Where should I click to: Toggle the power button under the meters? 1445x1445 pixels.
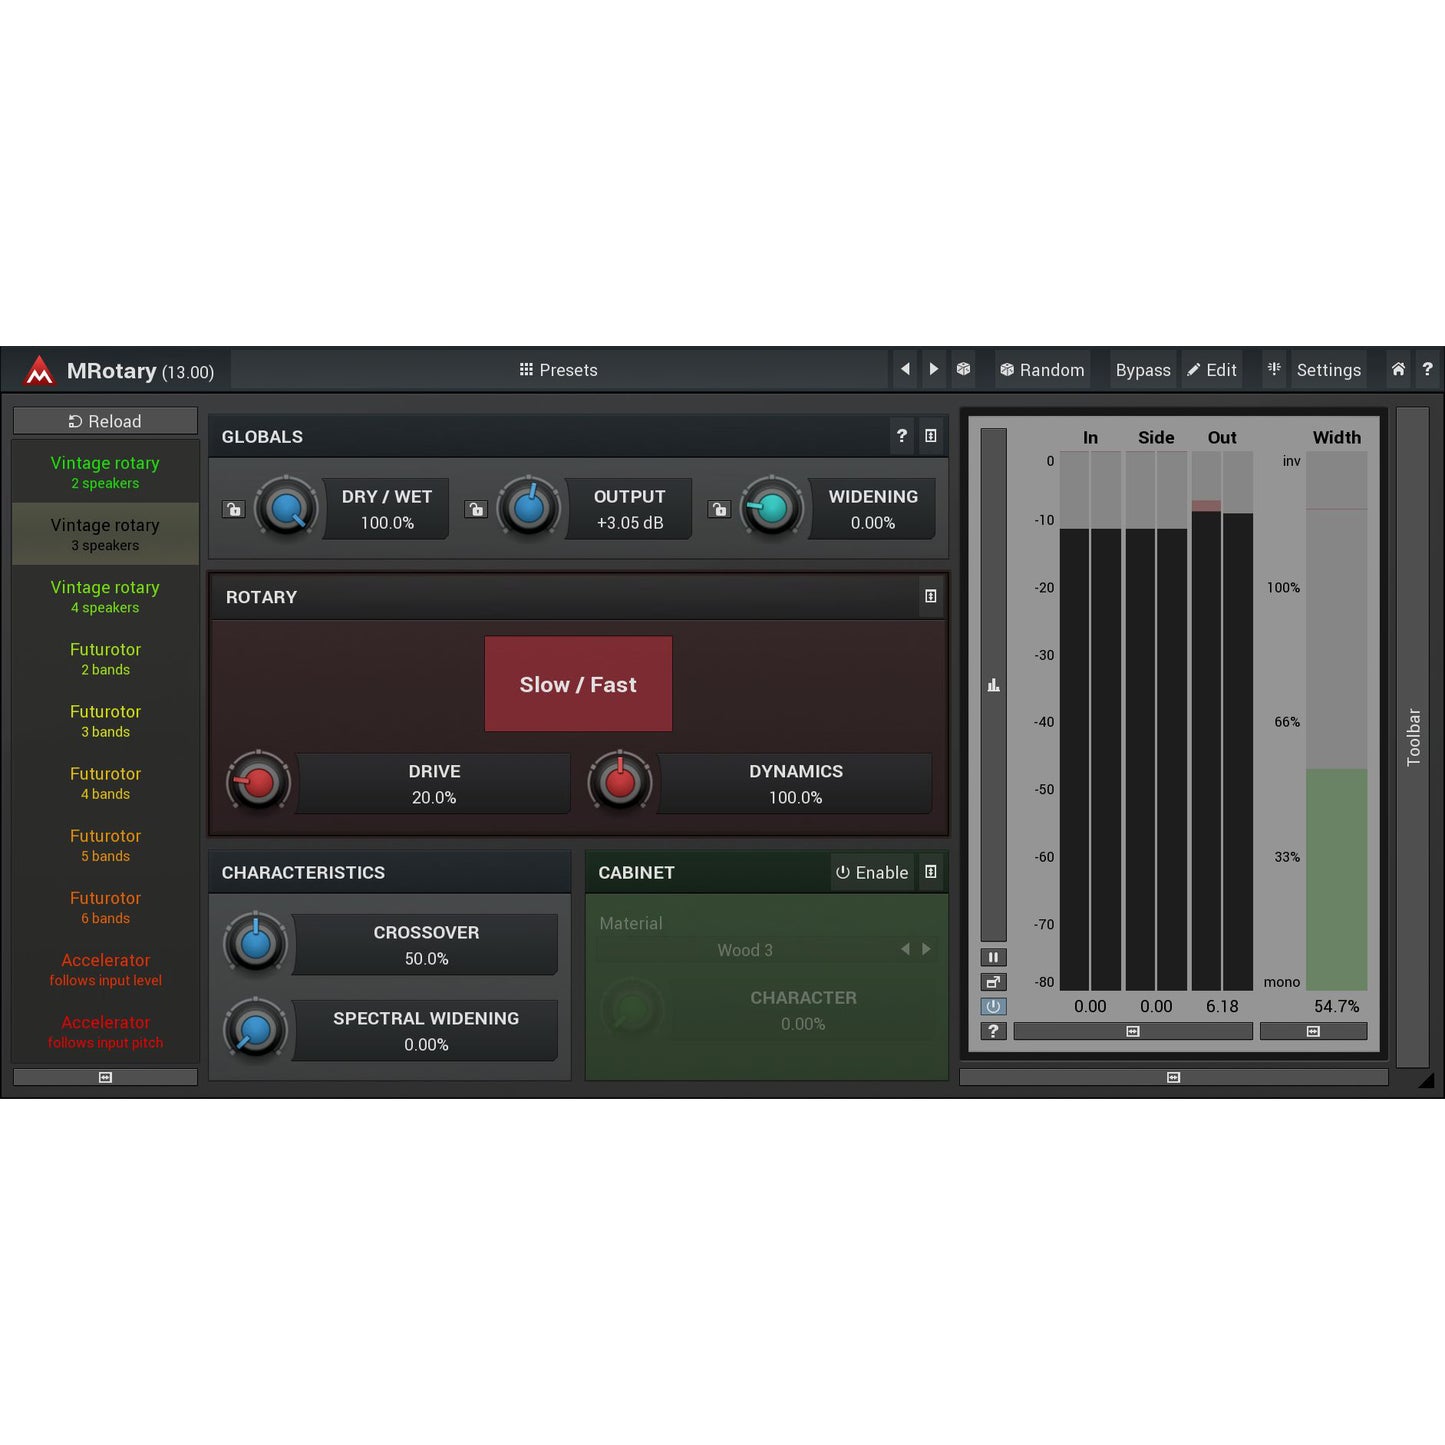coord(993,1006)
